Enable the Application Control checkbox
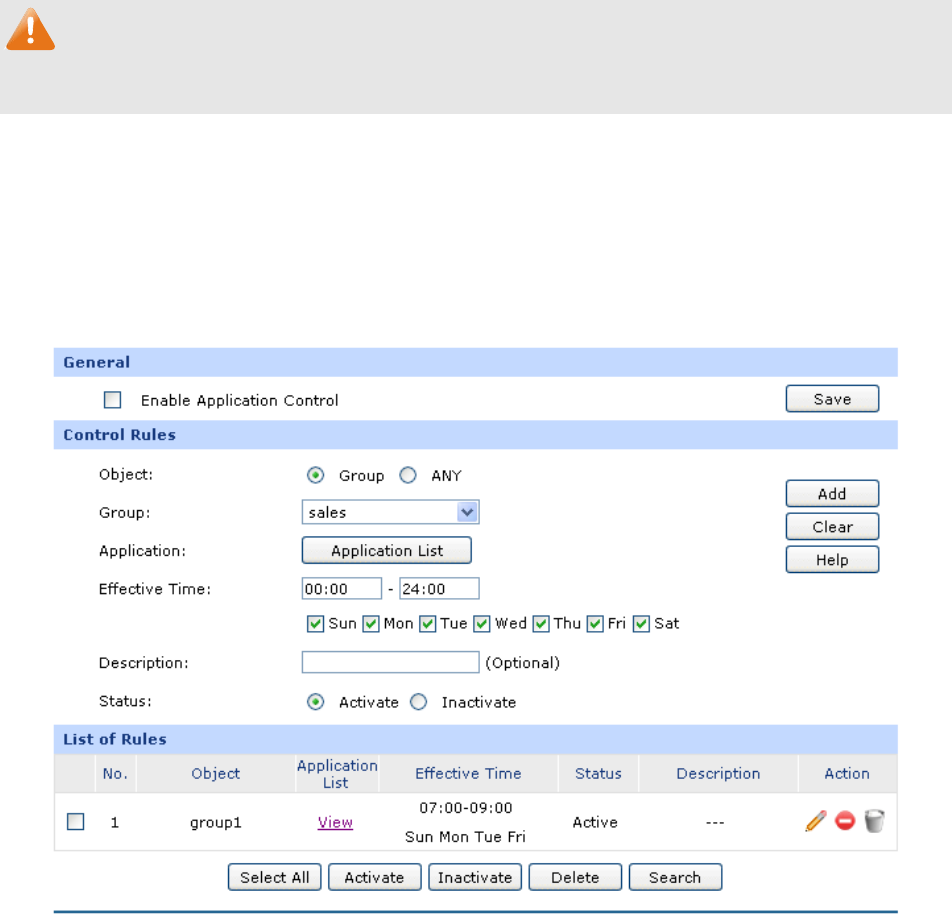952x916 pixels. point(113,400)
